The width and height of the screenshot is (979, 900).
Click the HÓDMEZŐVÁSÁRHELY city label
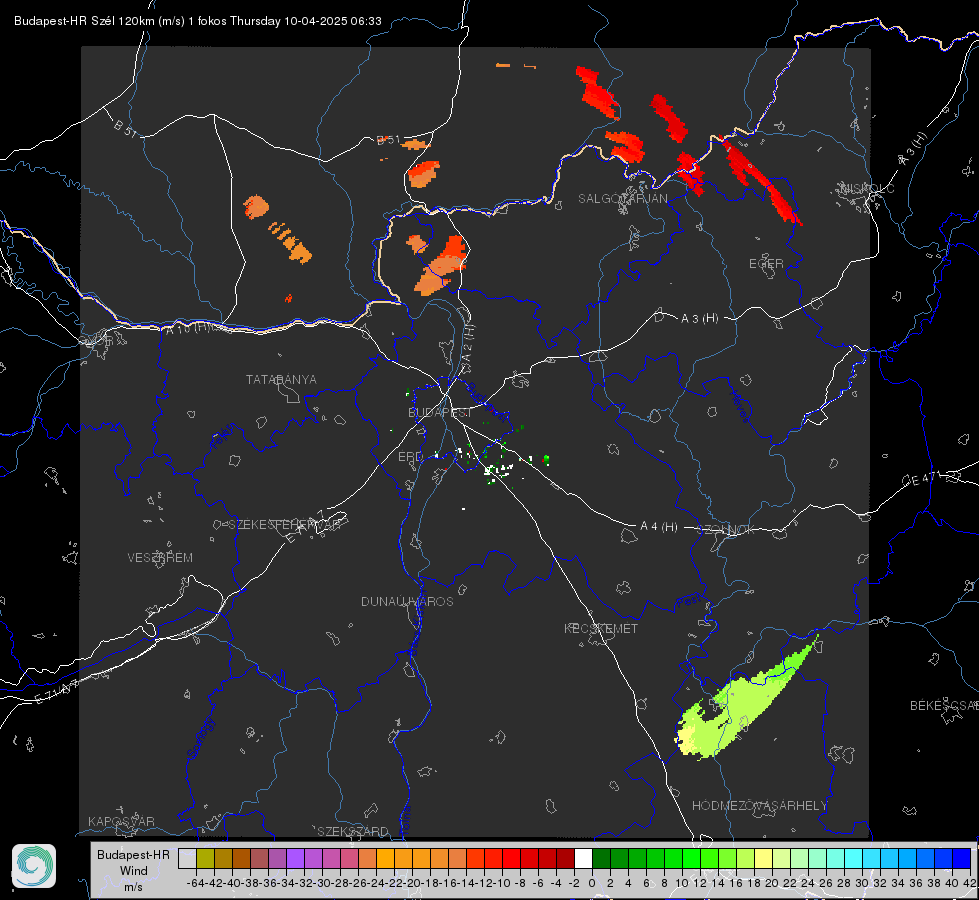[x=759, y=806]
